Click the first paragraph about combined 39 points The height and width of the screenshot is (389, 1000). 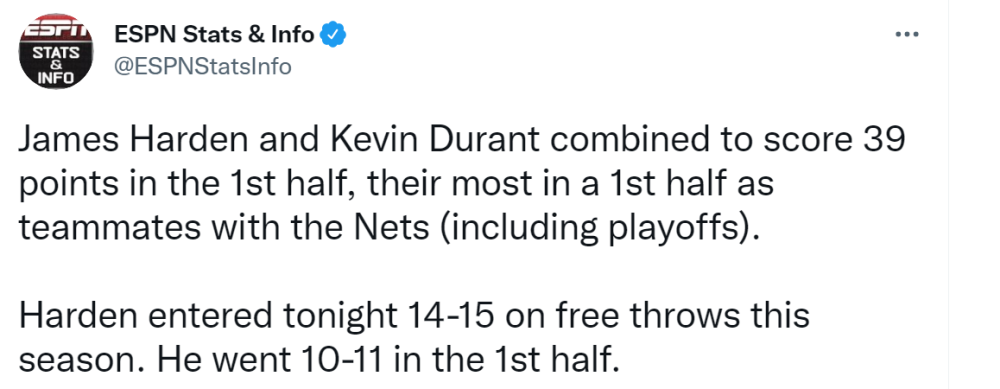tap(462, 184)
